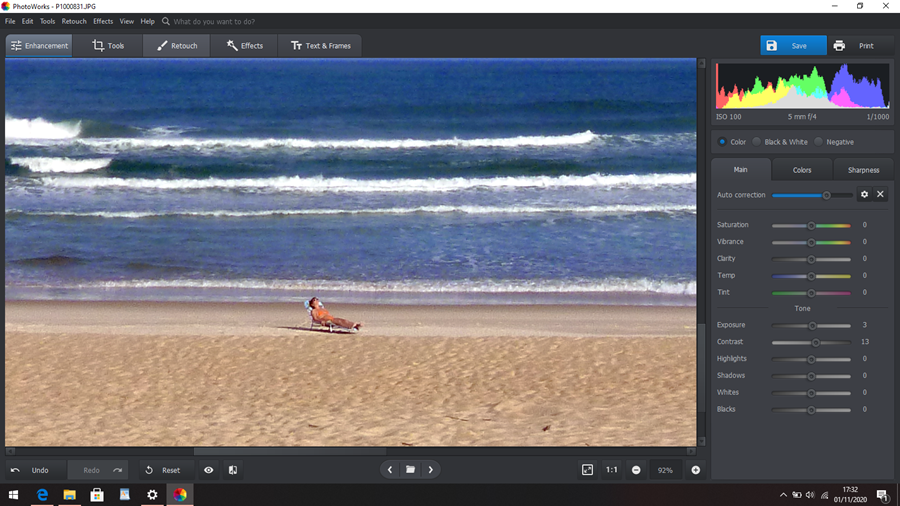Select the Black & White radio button
Image resolution: width=900 pixels, height=506 pixels.
coord(757,142)
